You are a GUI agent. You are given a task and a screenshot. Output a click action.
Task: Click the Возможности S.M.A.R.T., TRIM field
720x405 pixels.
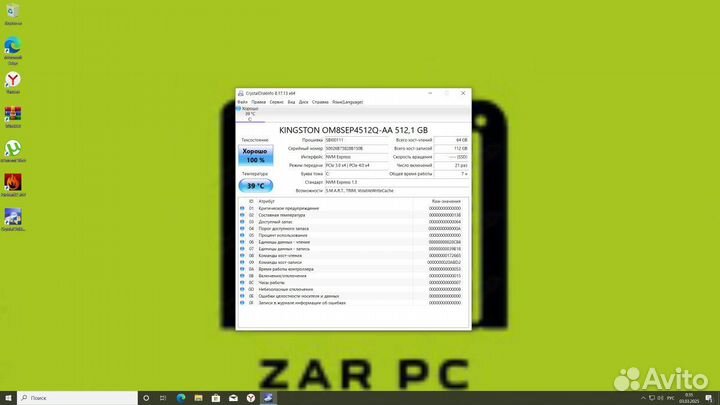397,191
